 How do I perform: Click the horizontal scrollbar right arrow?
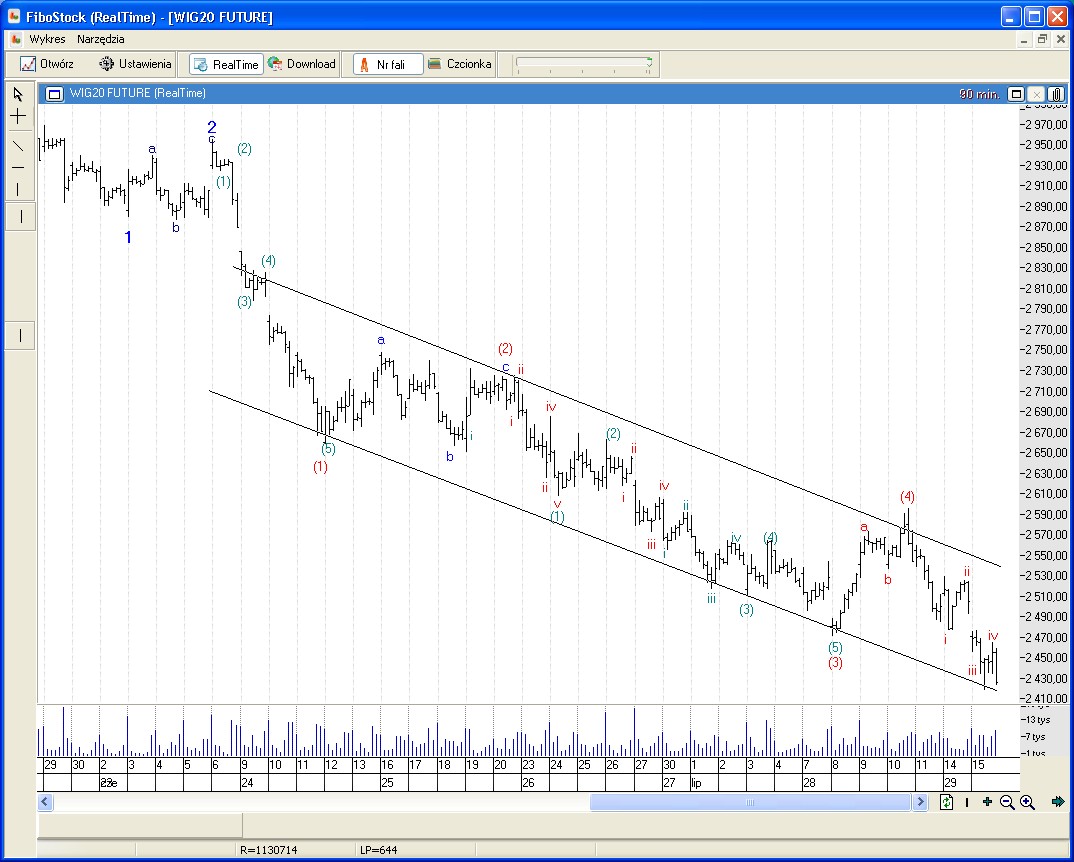point(920,802)
